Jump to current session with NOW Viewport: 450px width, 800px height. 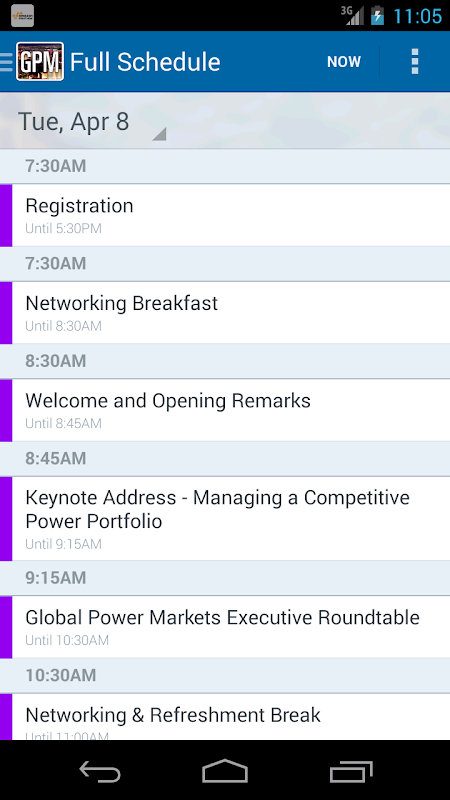pos(344,62)
